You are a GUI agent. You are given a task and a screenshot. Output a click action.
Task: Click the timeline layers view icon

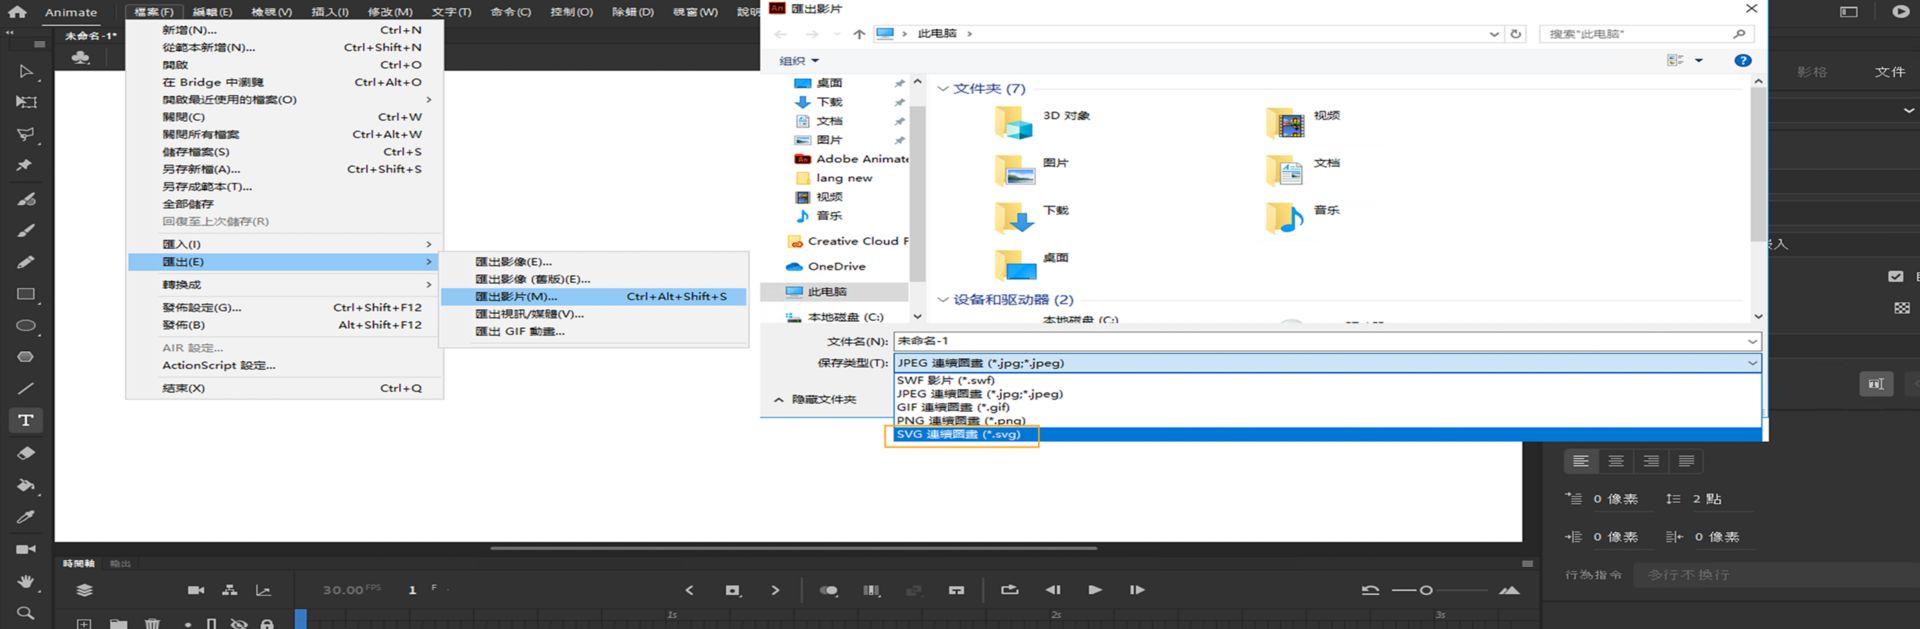85,590
